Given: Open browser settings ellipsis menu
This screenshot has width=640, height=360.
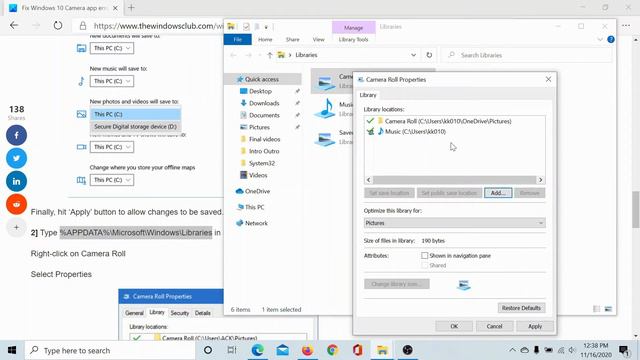Looking at the screenshot, I should (626, 25).
